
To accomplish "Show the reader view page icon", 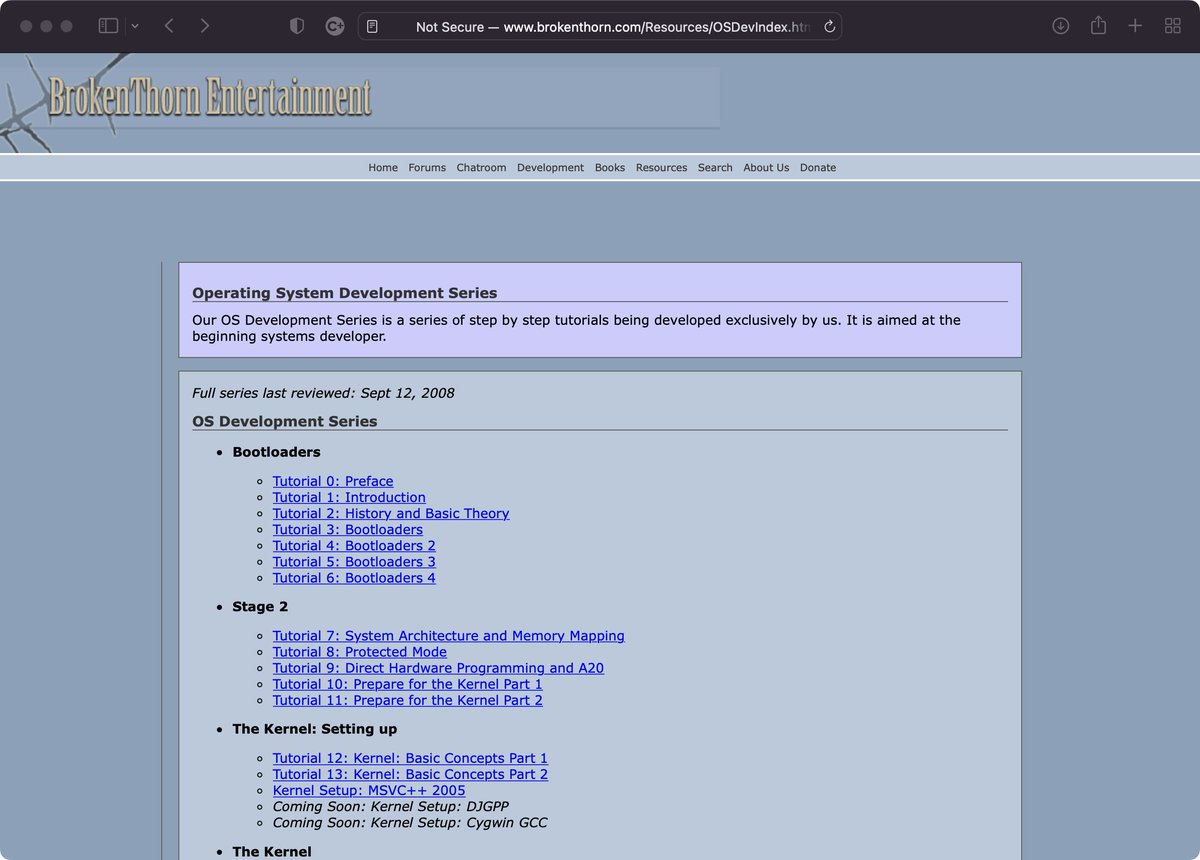I will click(372, 27).
